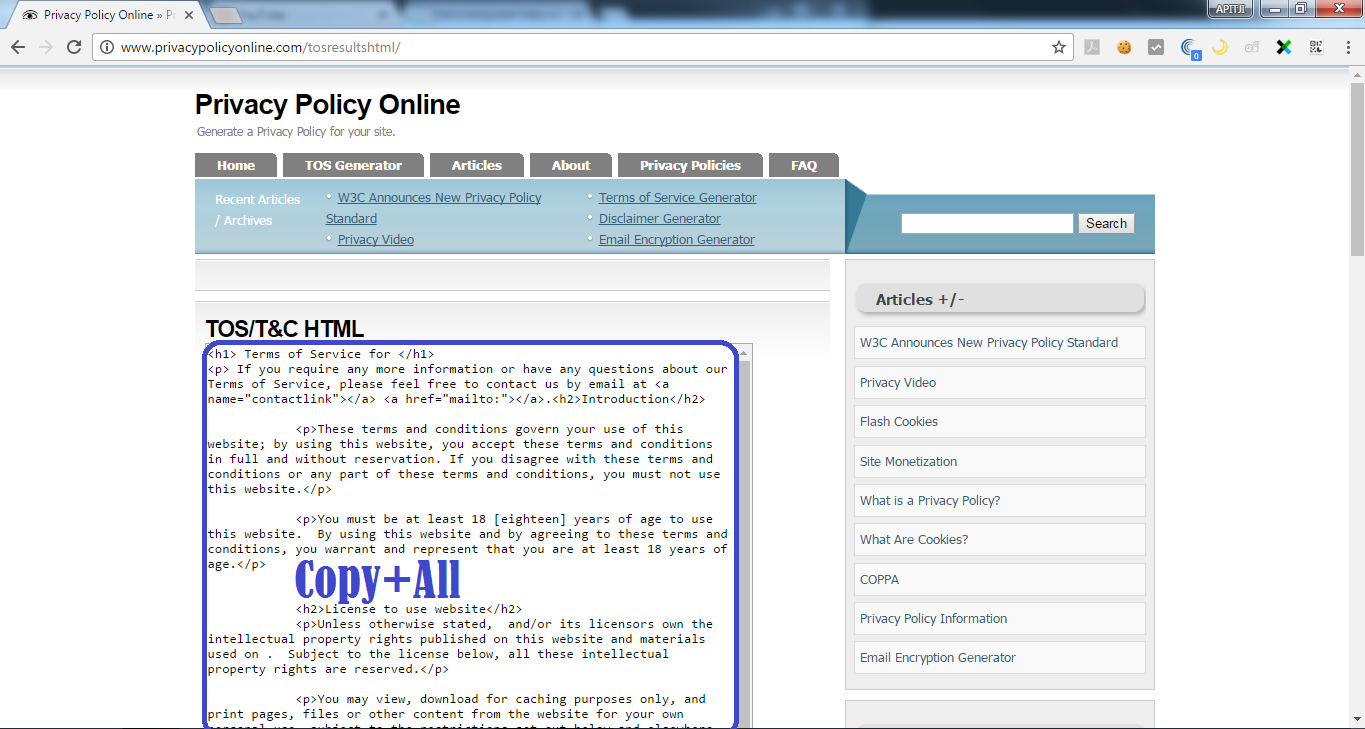Go back using the browser back arrow

18,47
